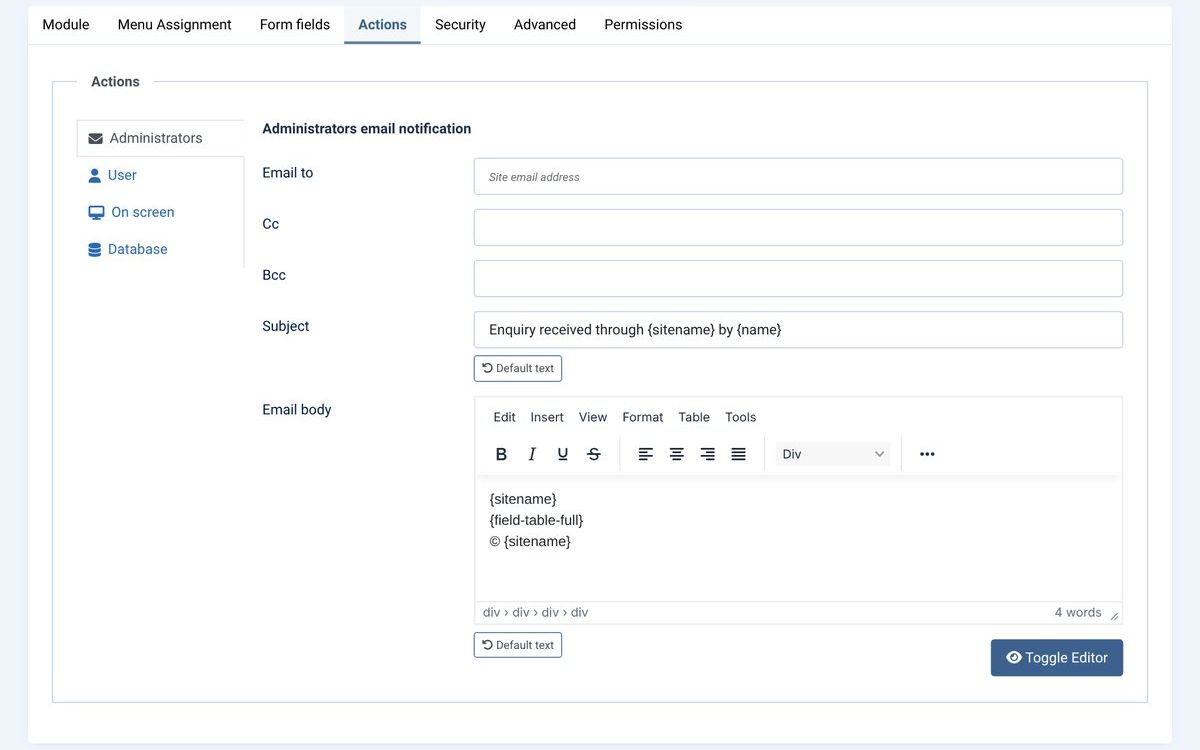Align text left in the editor
Screen dimensions: 1200x750
pos(646,454)
